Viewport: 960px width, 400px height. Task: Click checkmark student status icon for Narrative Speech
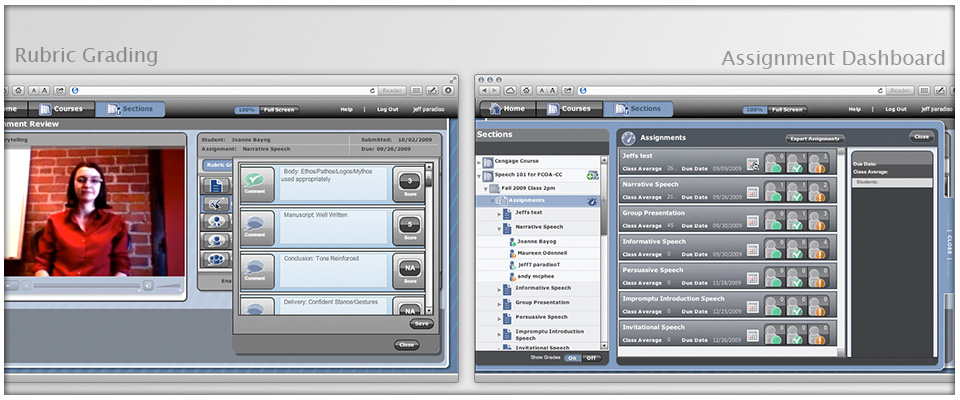[x=795, y=192]
